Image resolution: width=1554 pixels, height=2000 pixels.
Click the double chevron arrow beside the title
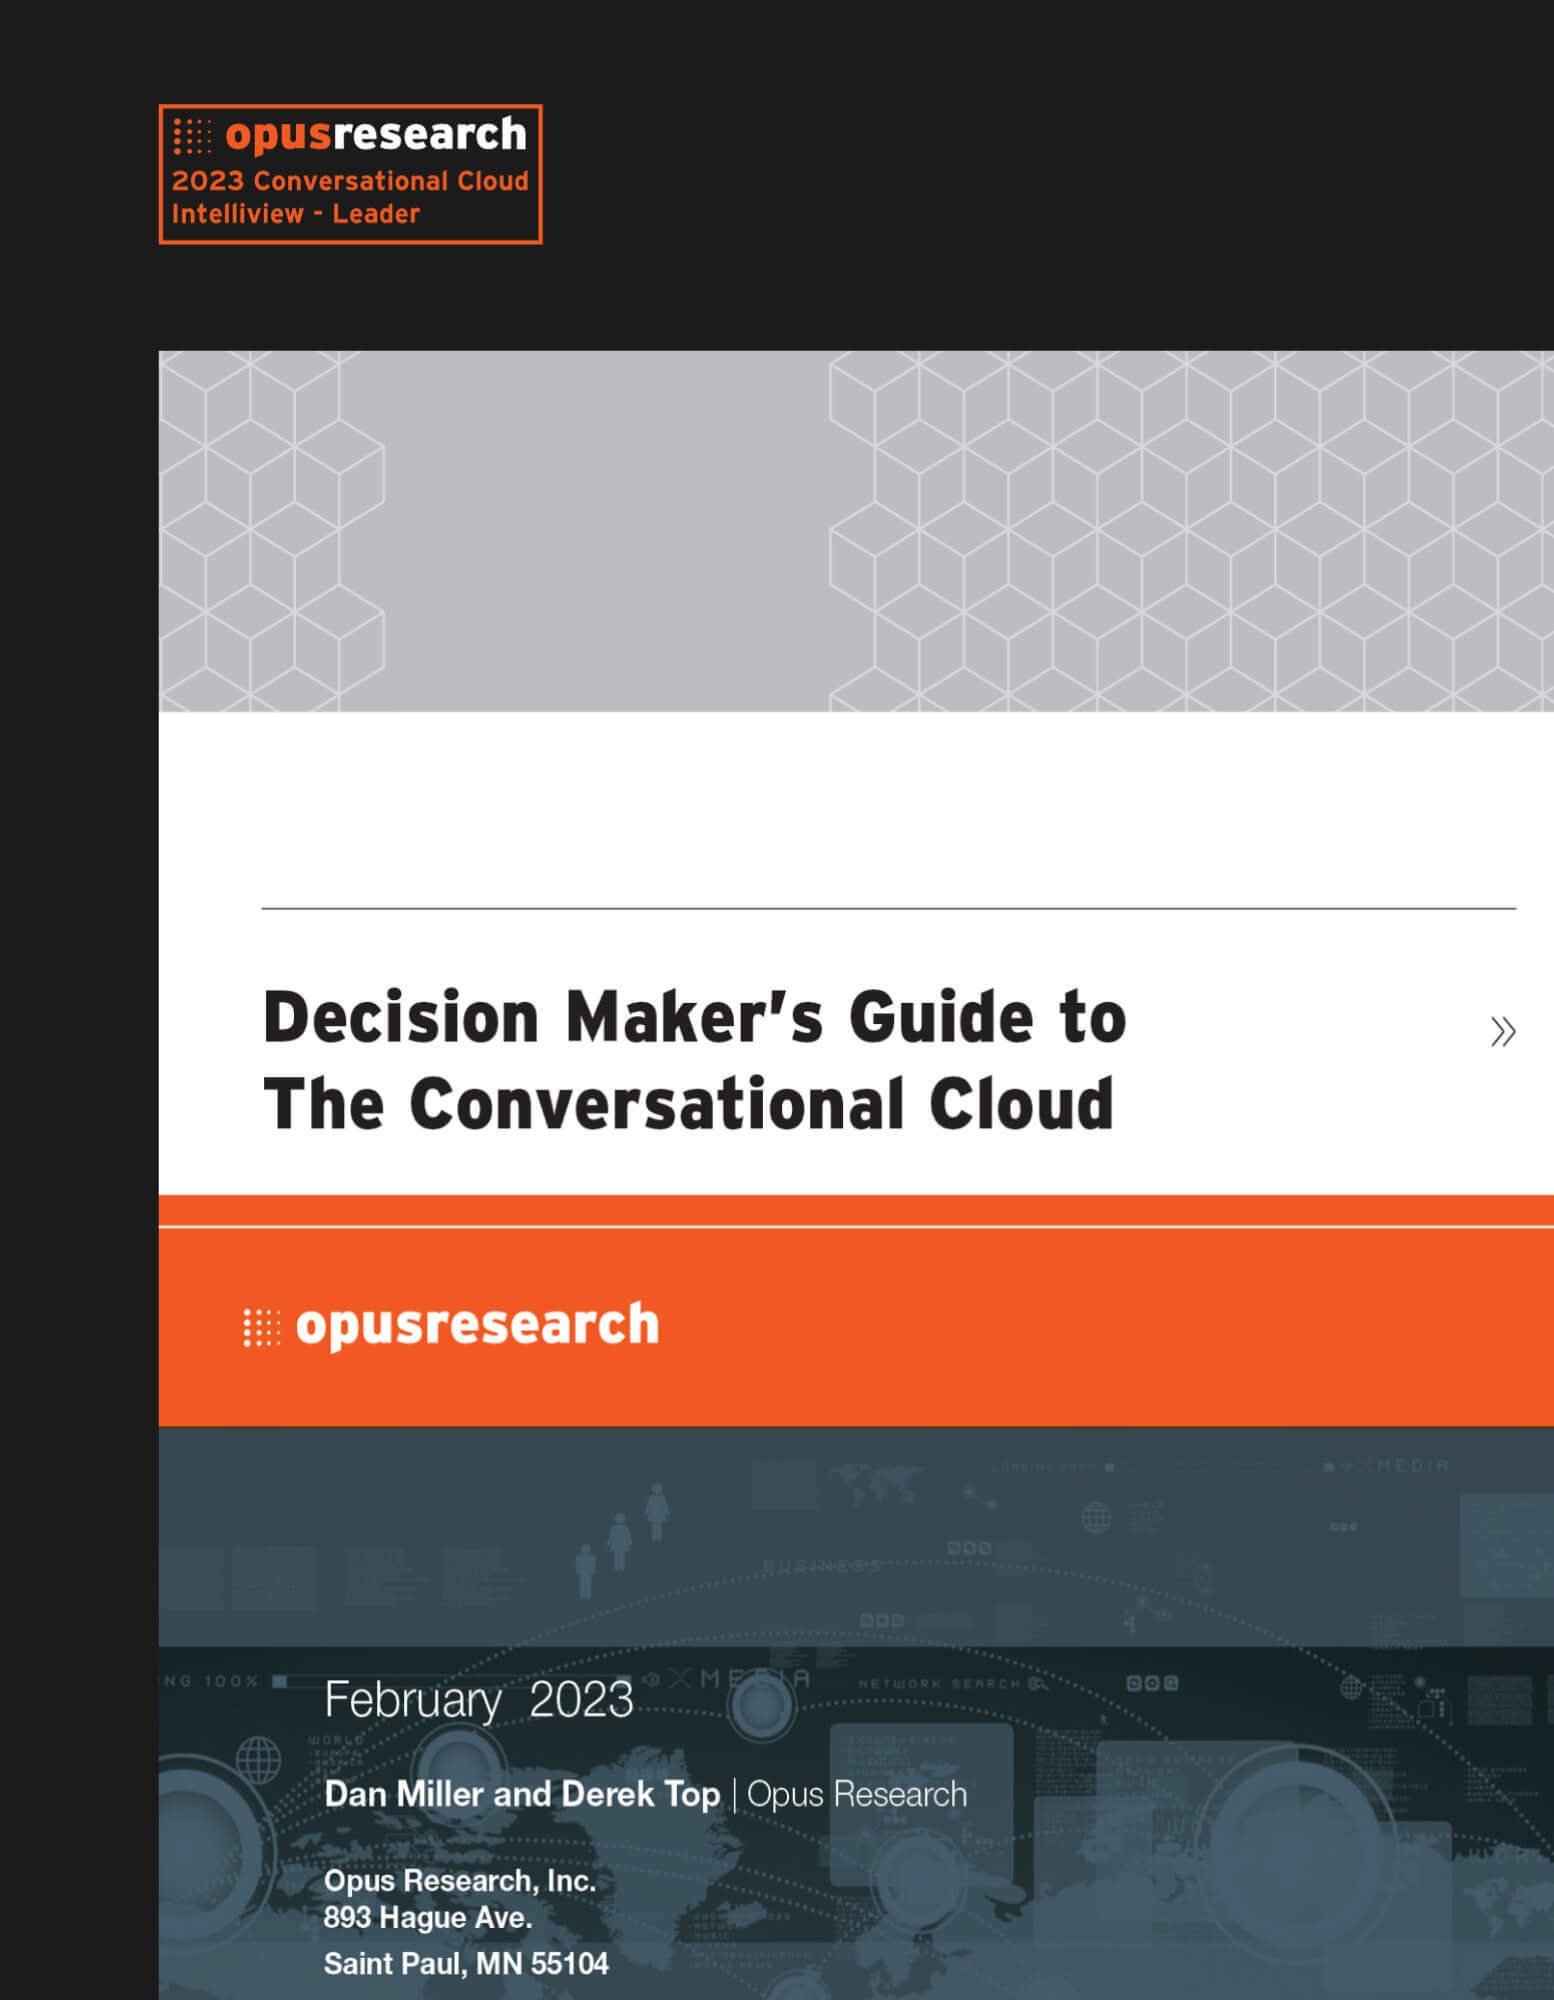pyautogui.click(x=1503, y=1031)
